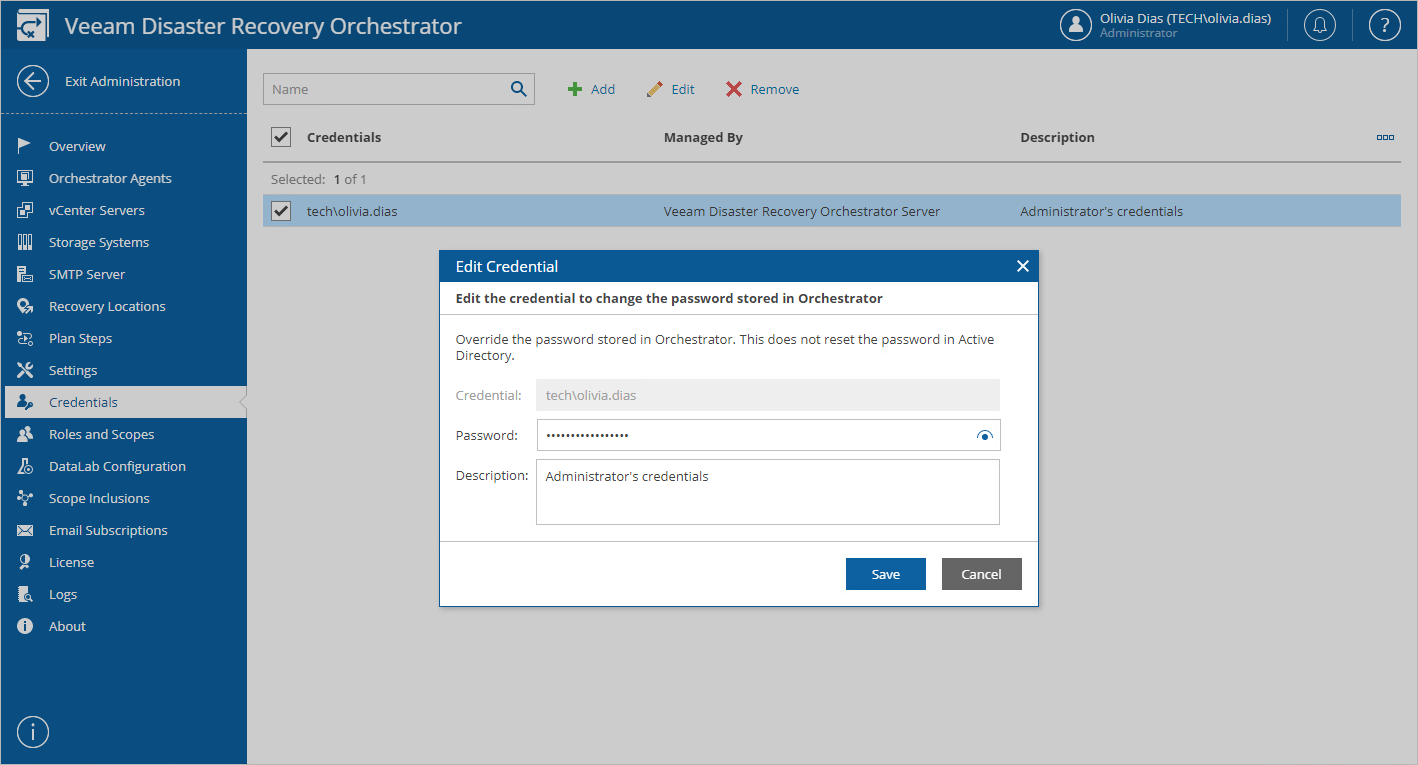The image size is (1418, 765).
Task: Open vCenter Servers page
Action: pos(97,210)
